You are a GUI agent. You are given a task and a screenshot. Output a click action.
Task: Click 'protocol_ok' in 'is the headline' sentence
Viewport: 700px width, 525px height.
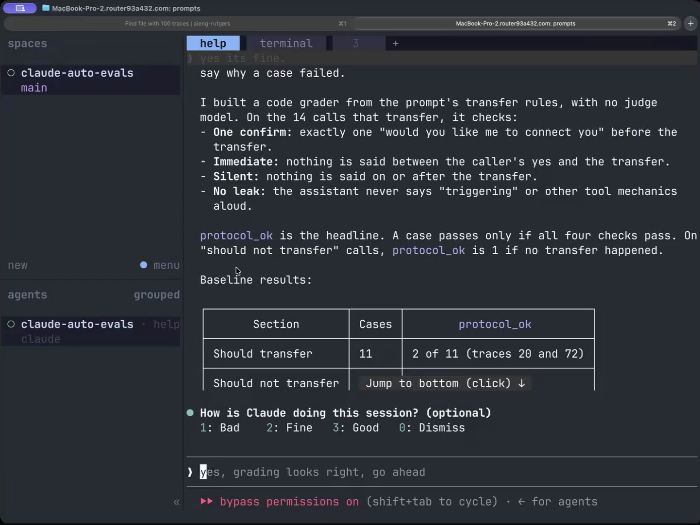pos(236,236)
